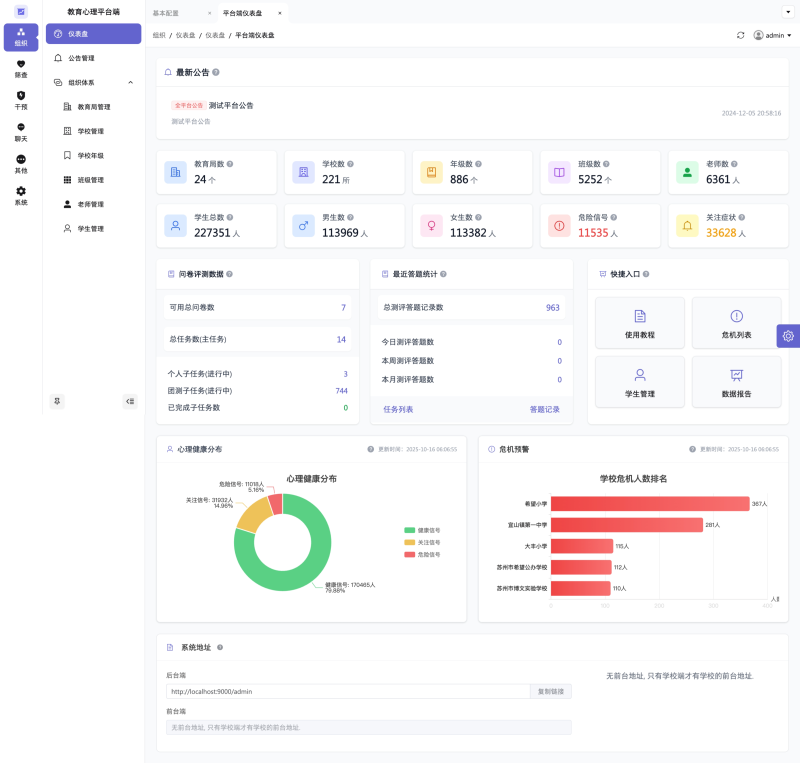
Task: Open the admin user dropdown
Action: 772,35
